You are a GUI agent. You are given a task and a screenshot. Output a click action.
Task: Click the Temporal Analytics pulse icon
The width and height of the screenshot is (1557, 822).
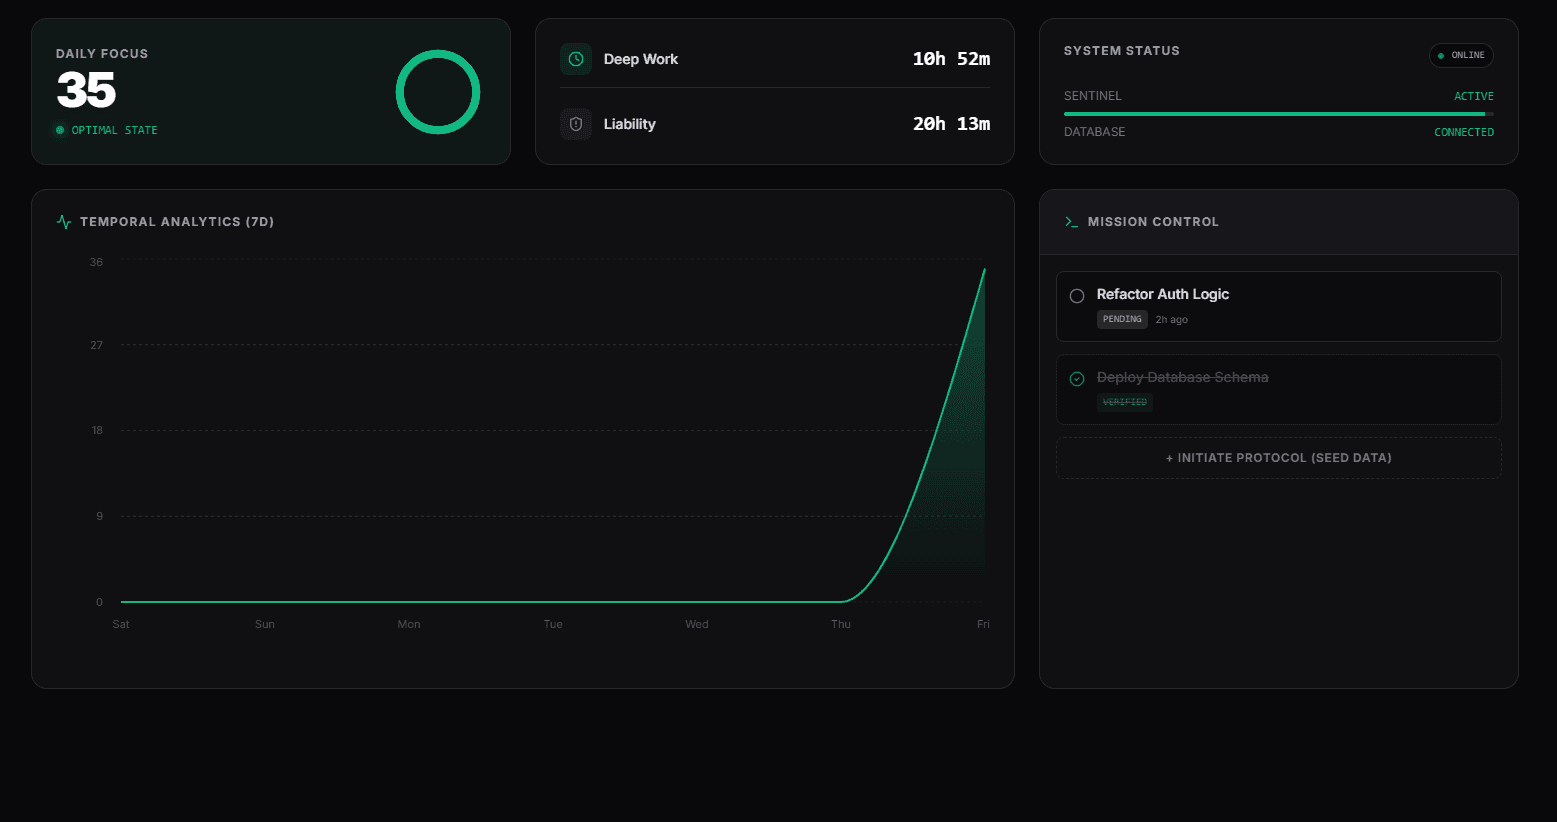[64, 222]
